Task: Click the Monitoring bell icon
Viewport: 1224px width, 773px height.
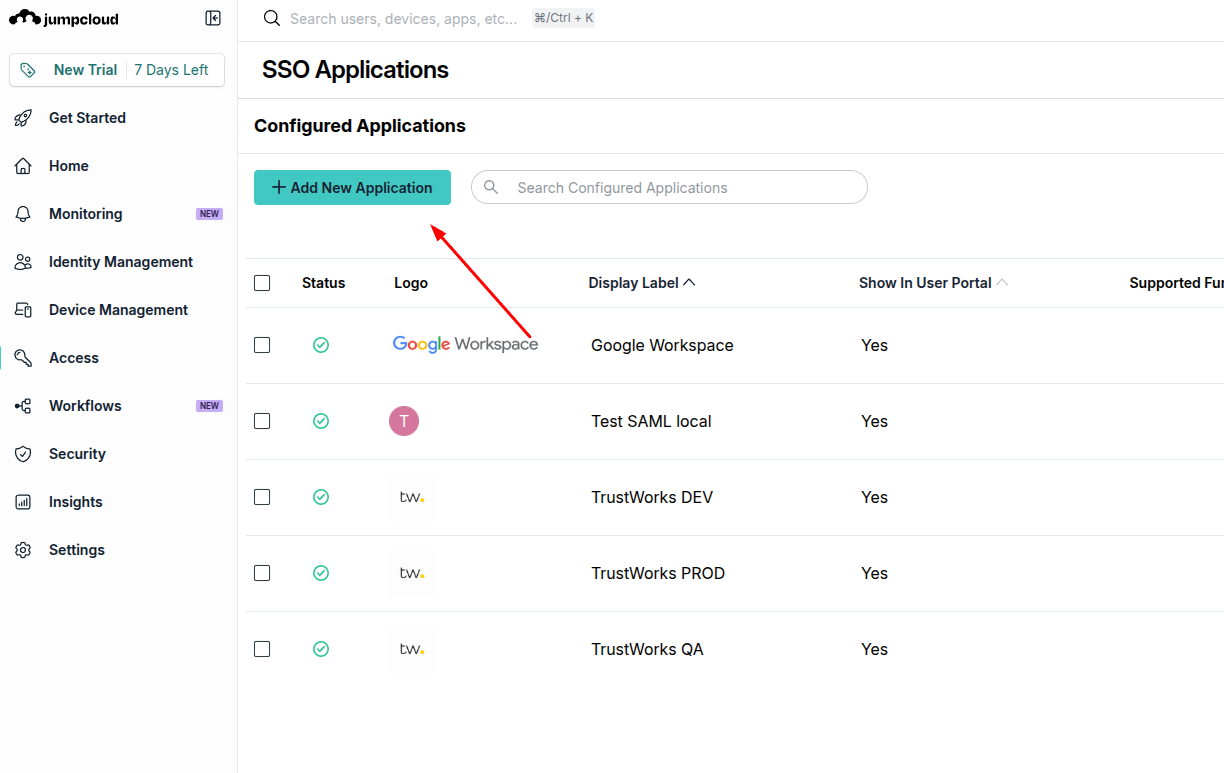Action: point(23,214)
